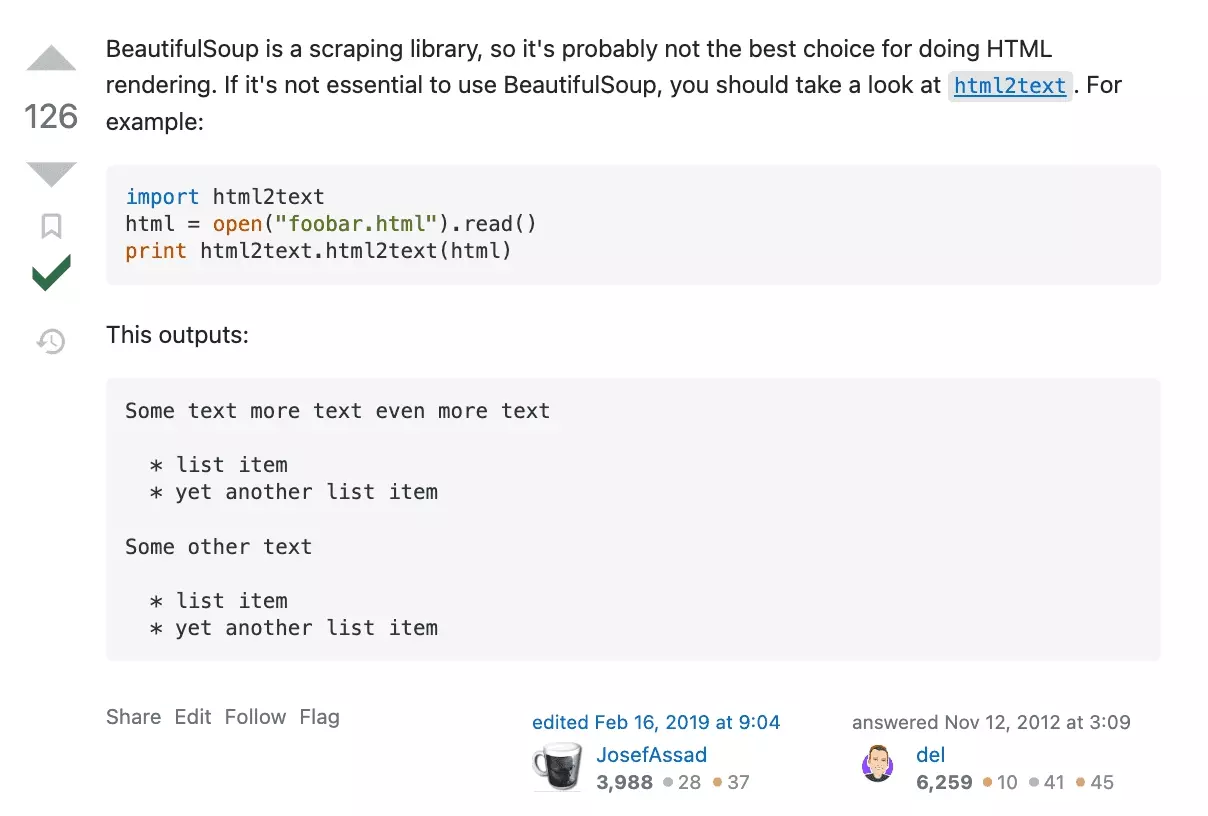Open the edited Feb 16, 2019 revision link
The height and width of the screenshot is (816, 1208).
click(656, 722)
